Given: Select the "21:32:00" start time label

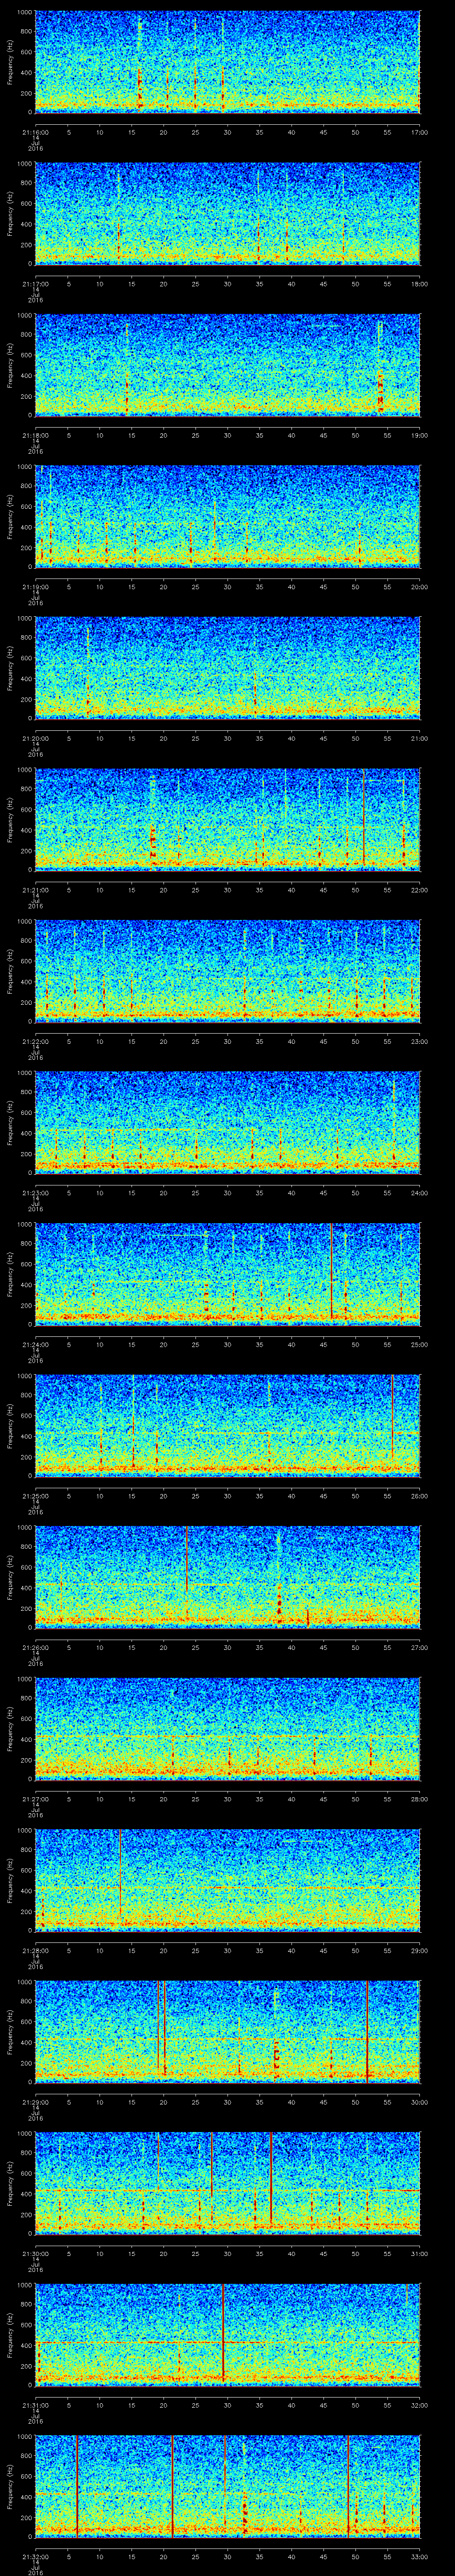Looking at the screenshot, I should click(35, 2556).
